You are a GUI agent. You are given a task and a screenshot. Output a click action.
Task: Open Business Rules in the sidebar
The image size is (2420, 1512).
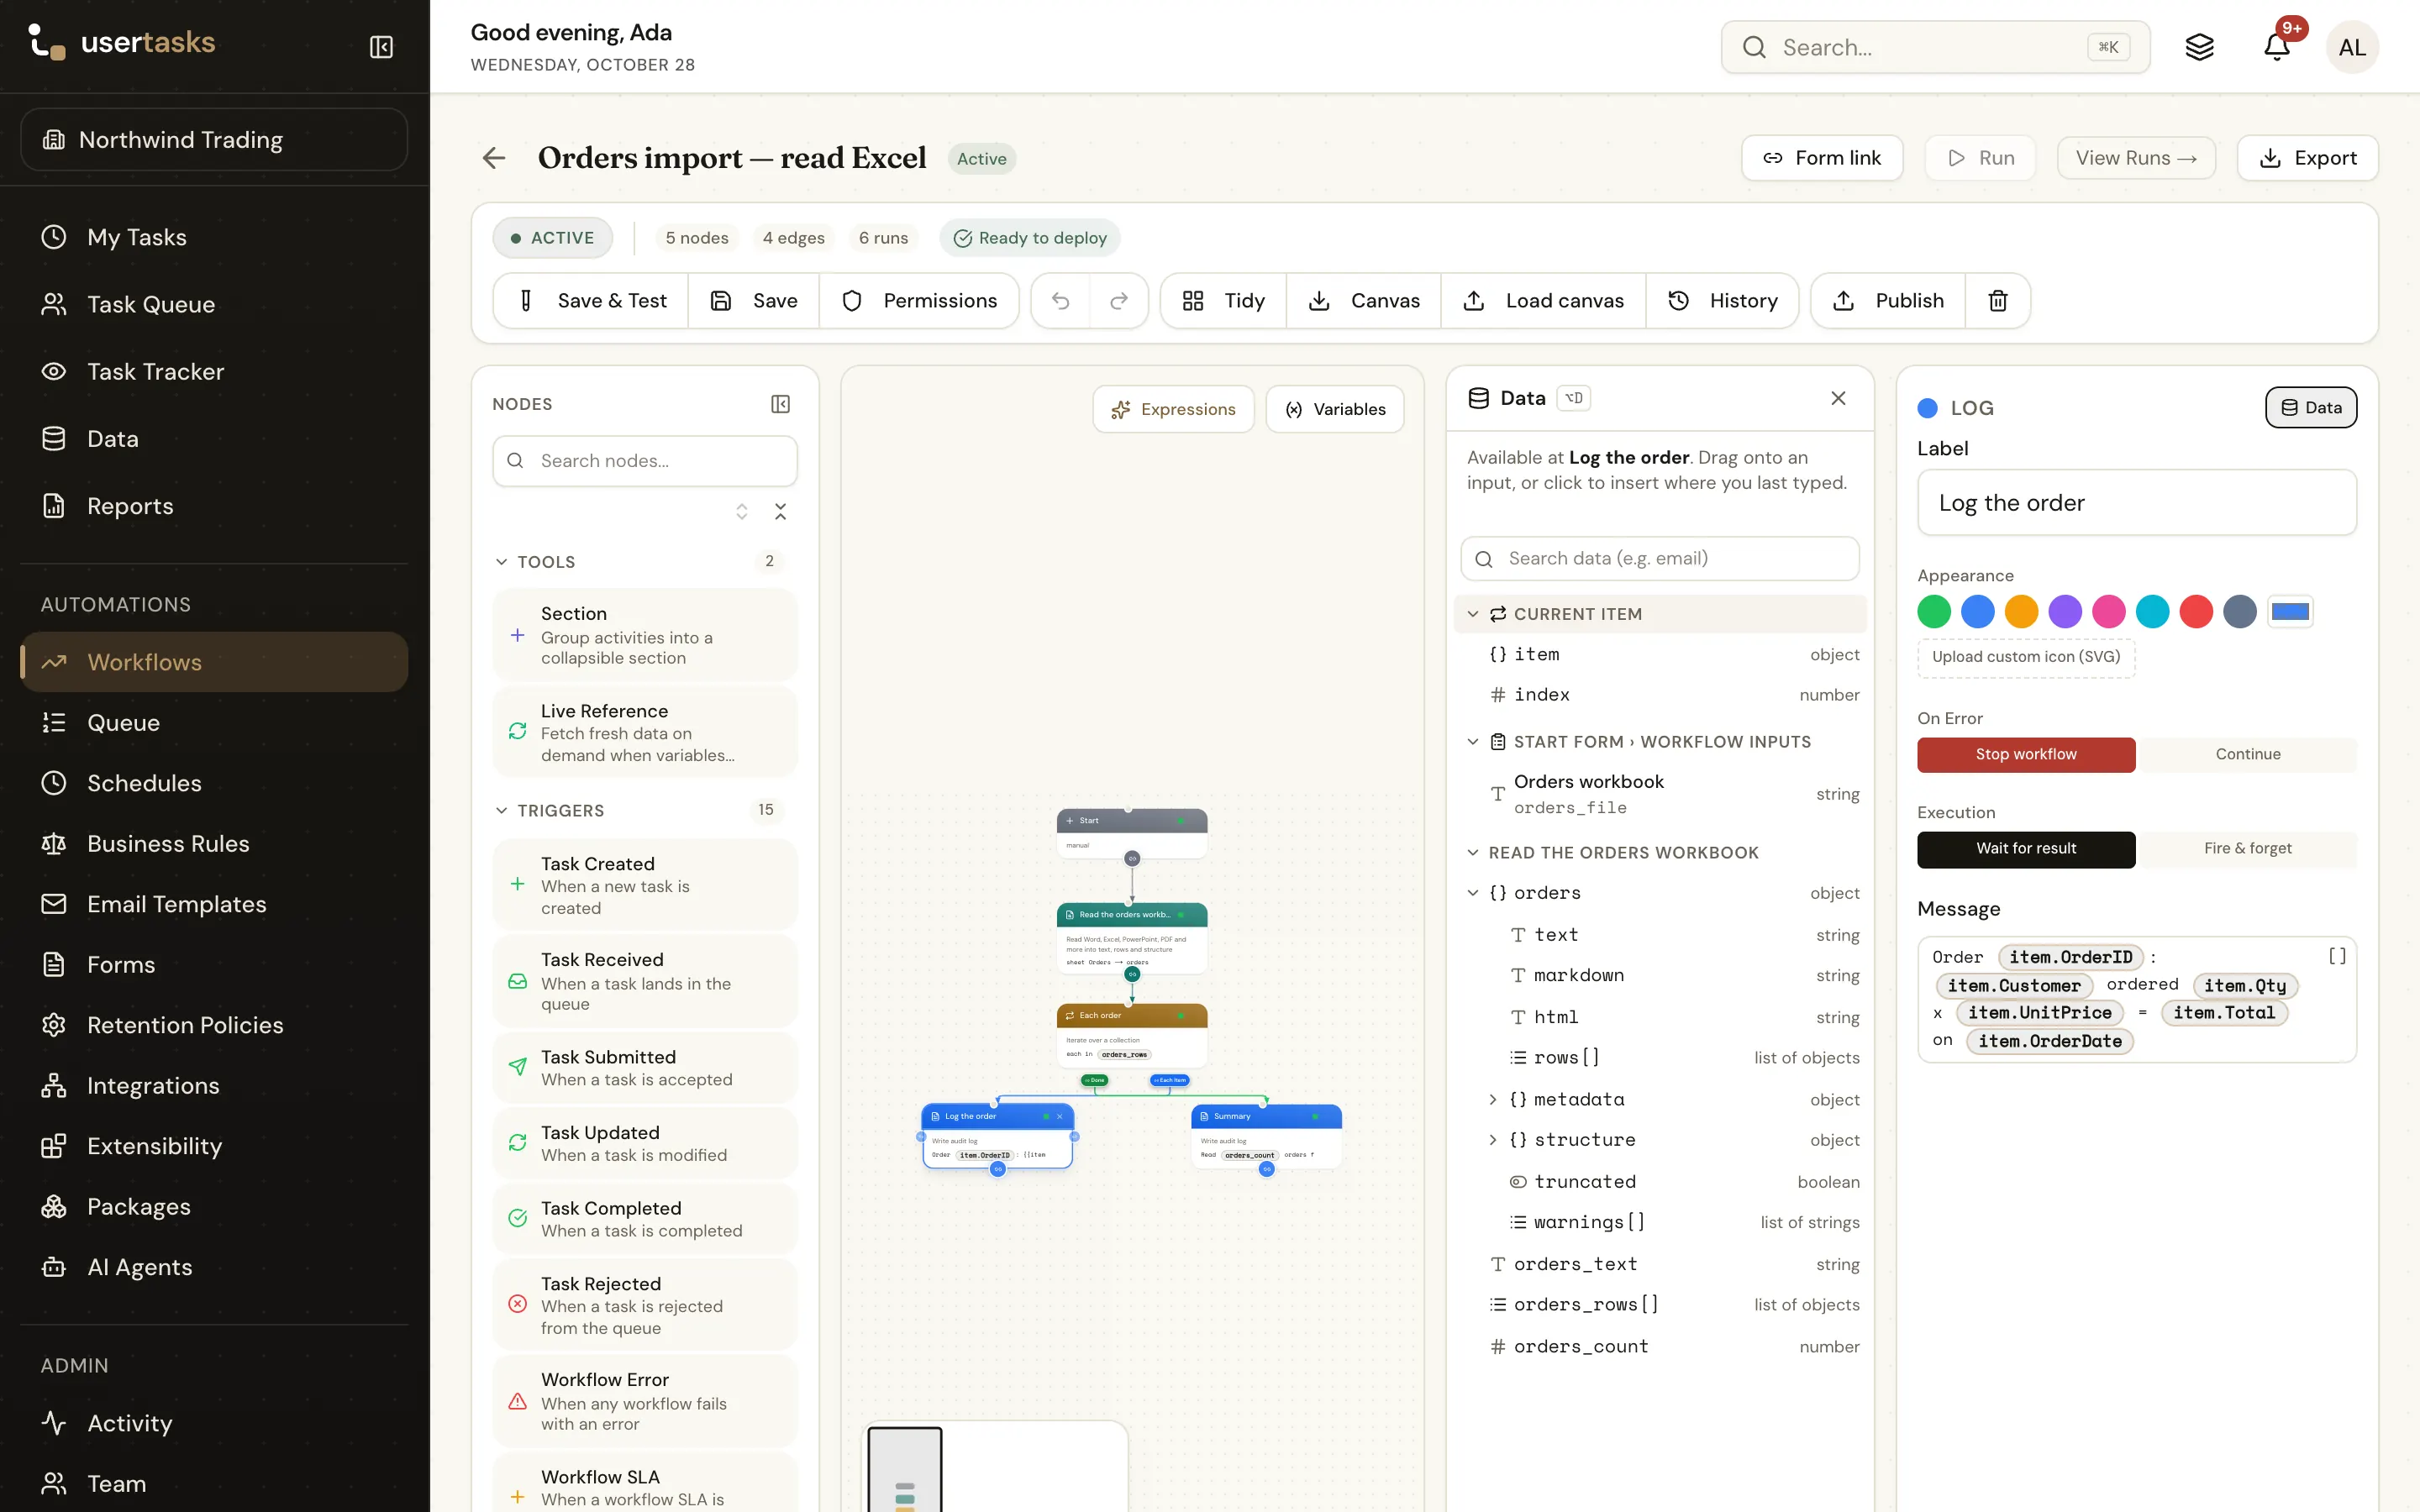(x=214, y=843)
